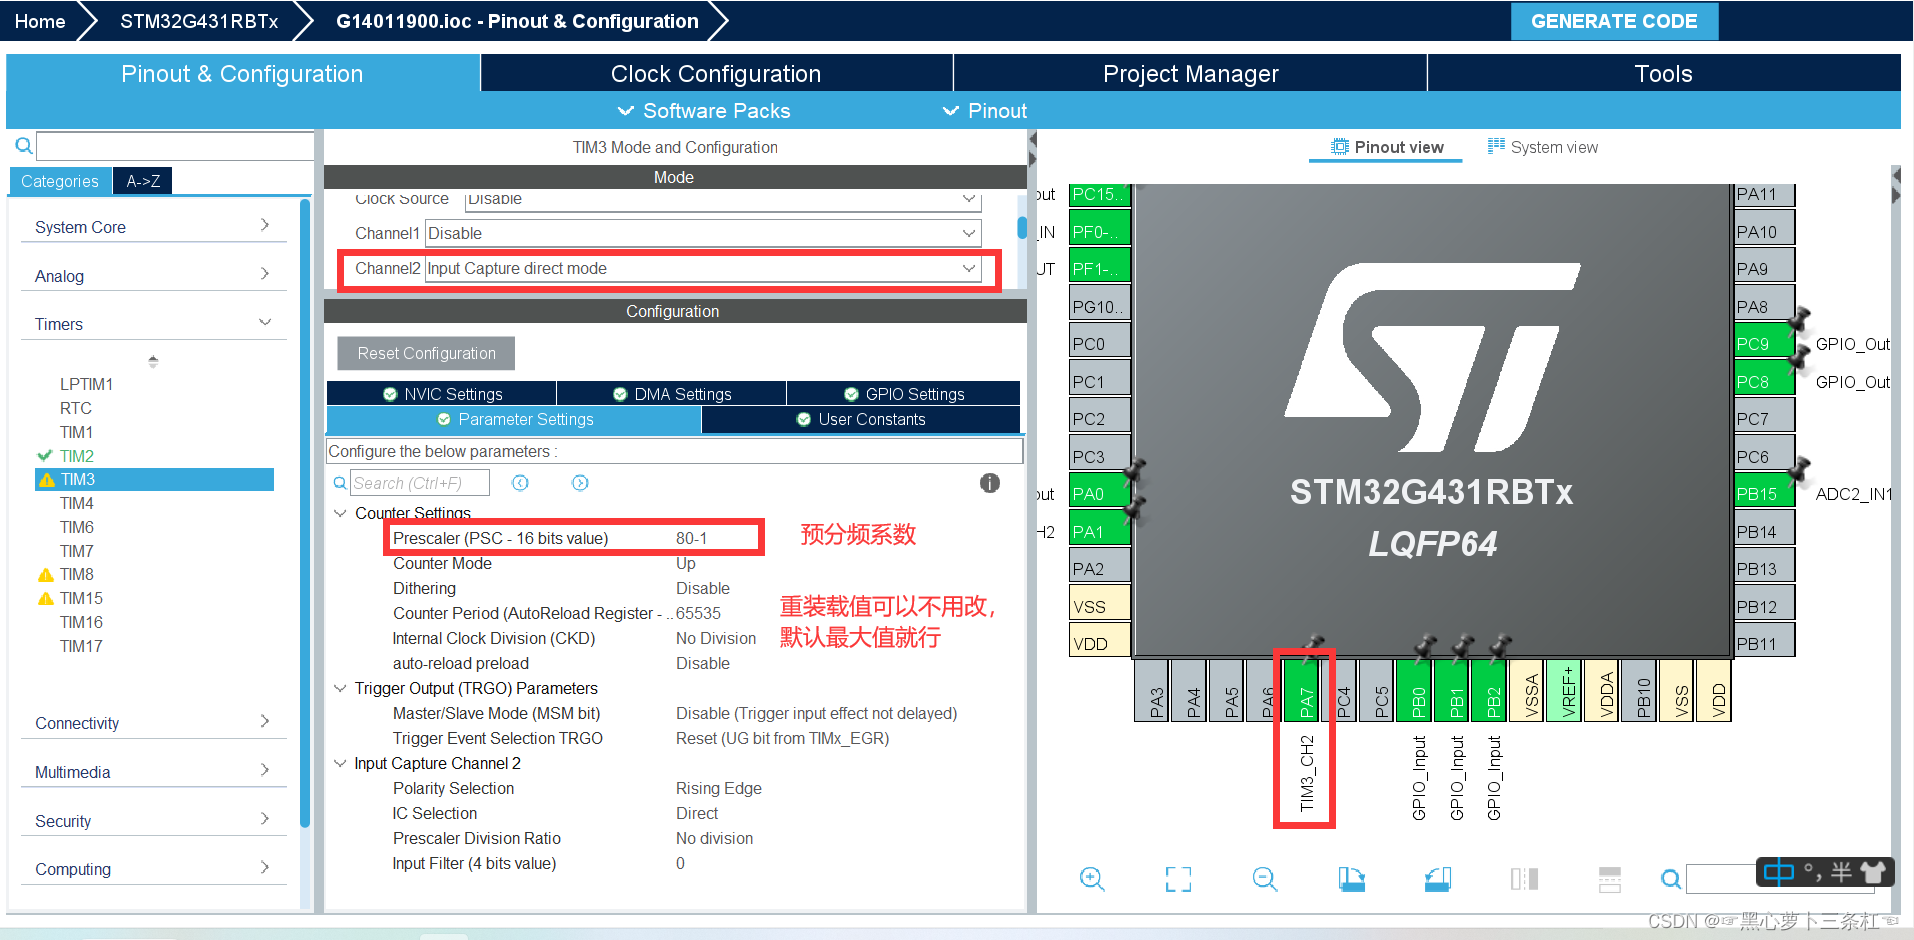This screenshot has width=1914, height=940.
Task: Expand the Connectivity category
Action: [x=153, y=723]
